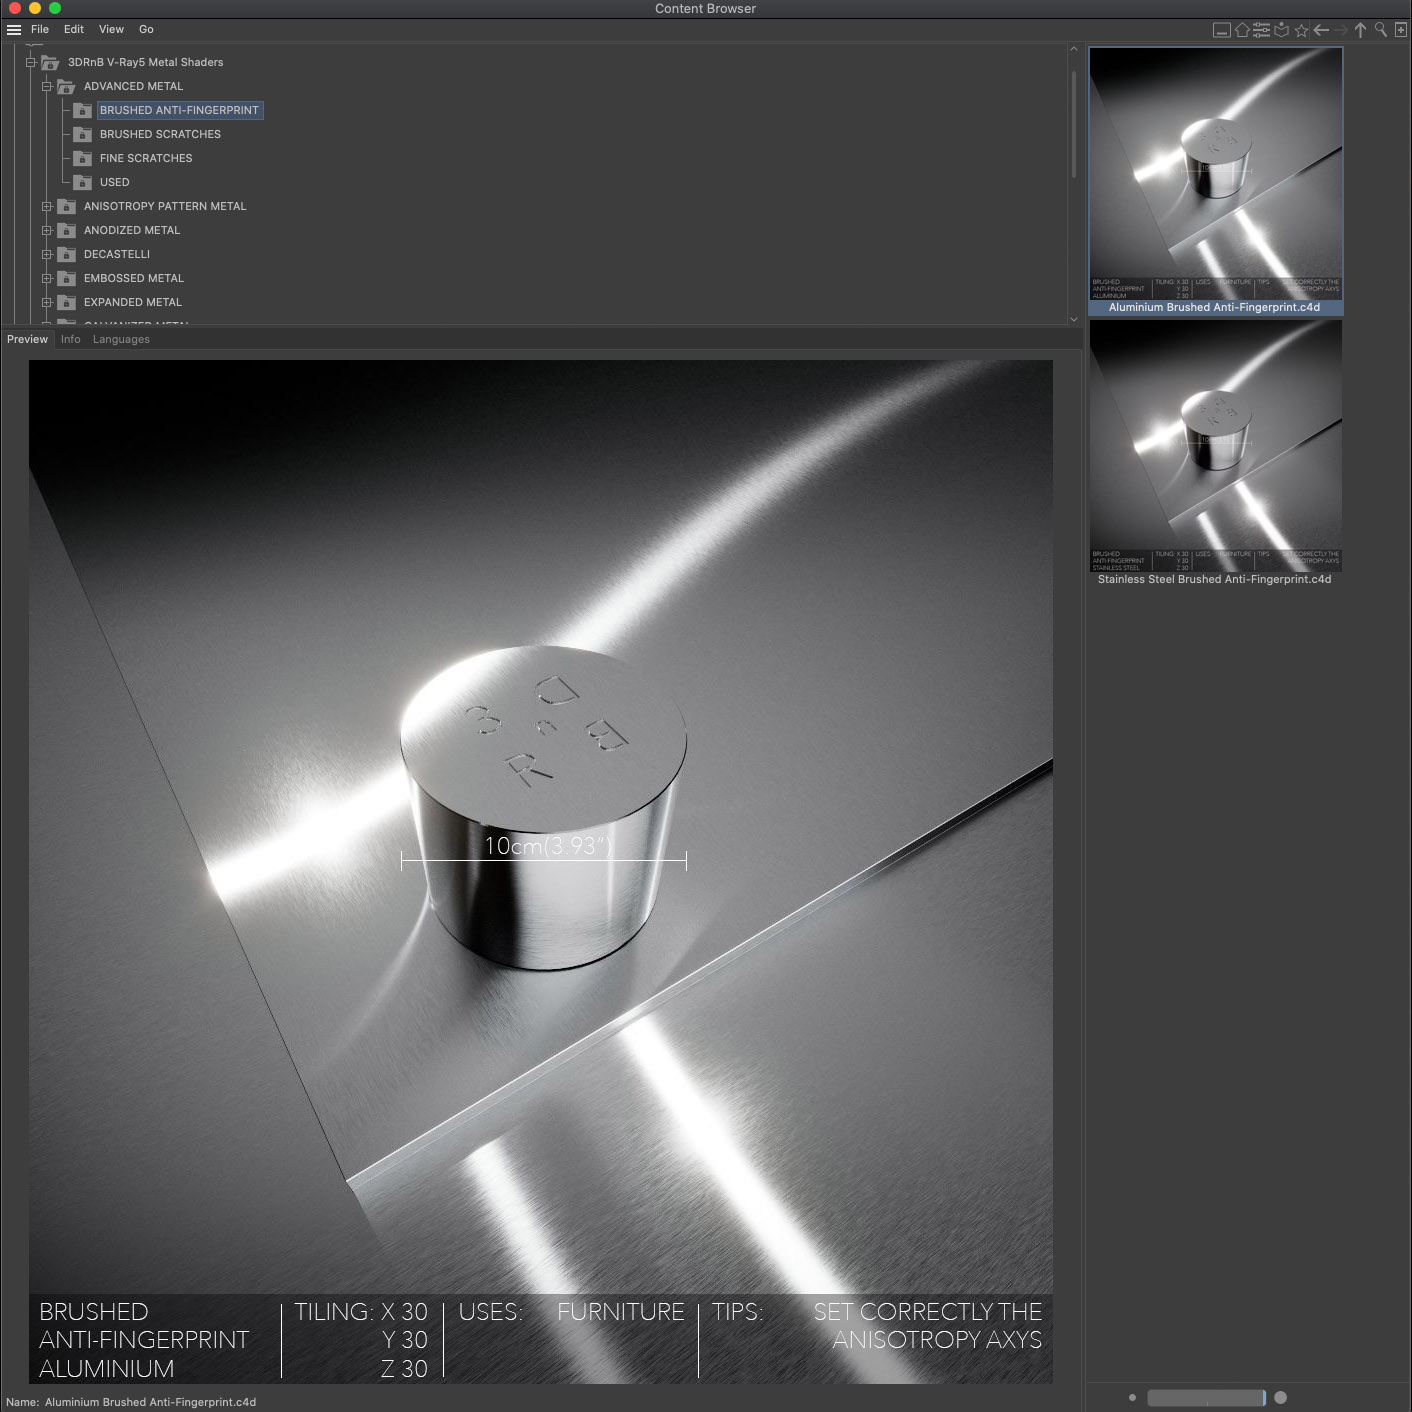Expand the DECASTELLI folder
The image size is (1412, 1412).
click(46, 254)
